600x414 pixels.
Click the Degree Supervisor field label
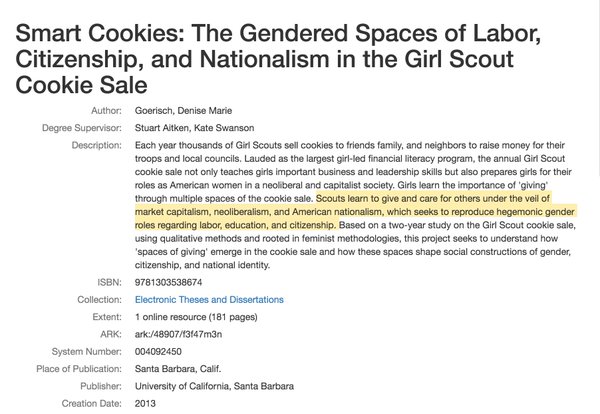click(x=82, y=128)
